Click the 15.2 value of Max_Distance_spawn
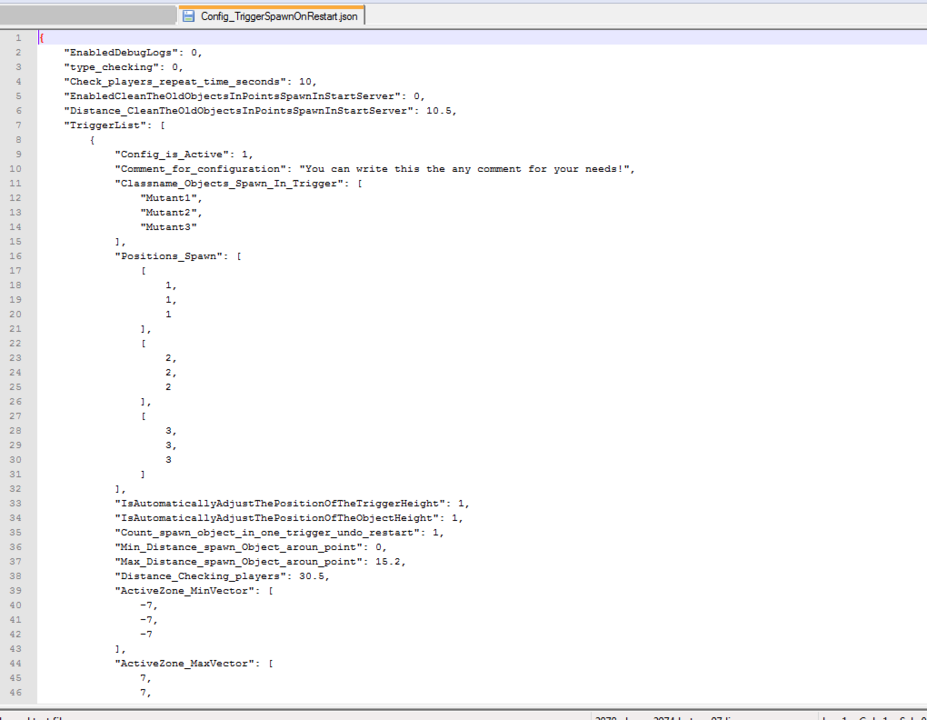 pyautogui.click(x=388, y=562)
